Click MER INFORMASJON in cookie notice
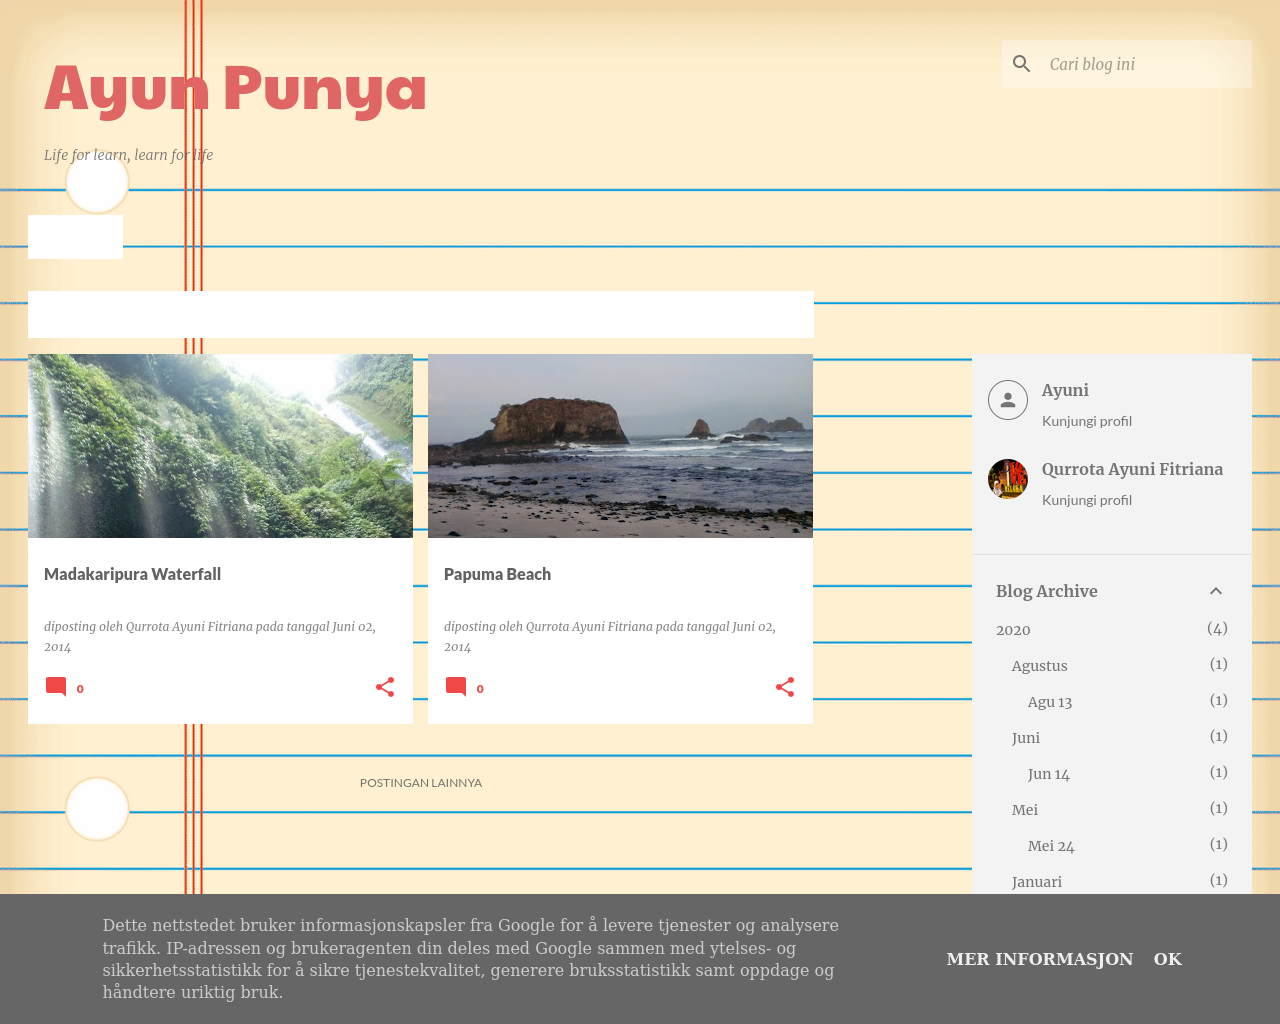Image resolution: width=1280 pixels, height=1024 pixels. click(x=1040, y=959)
